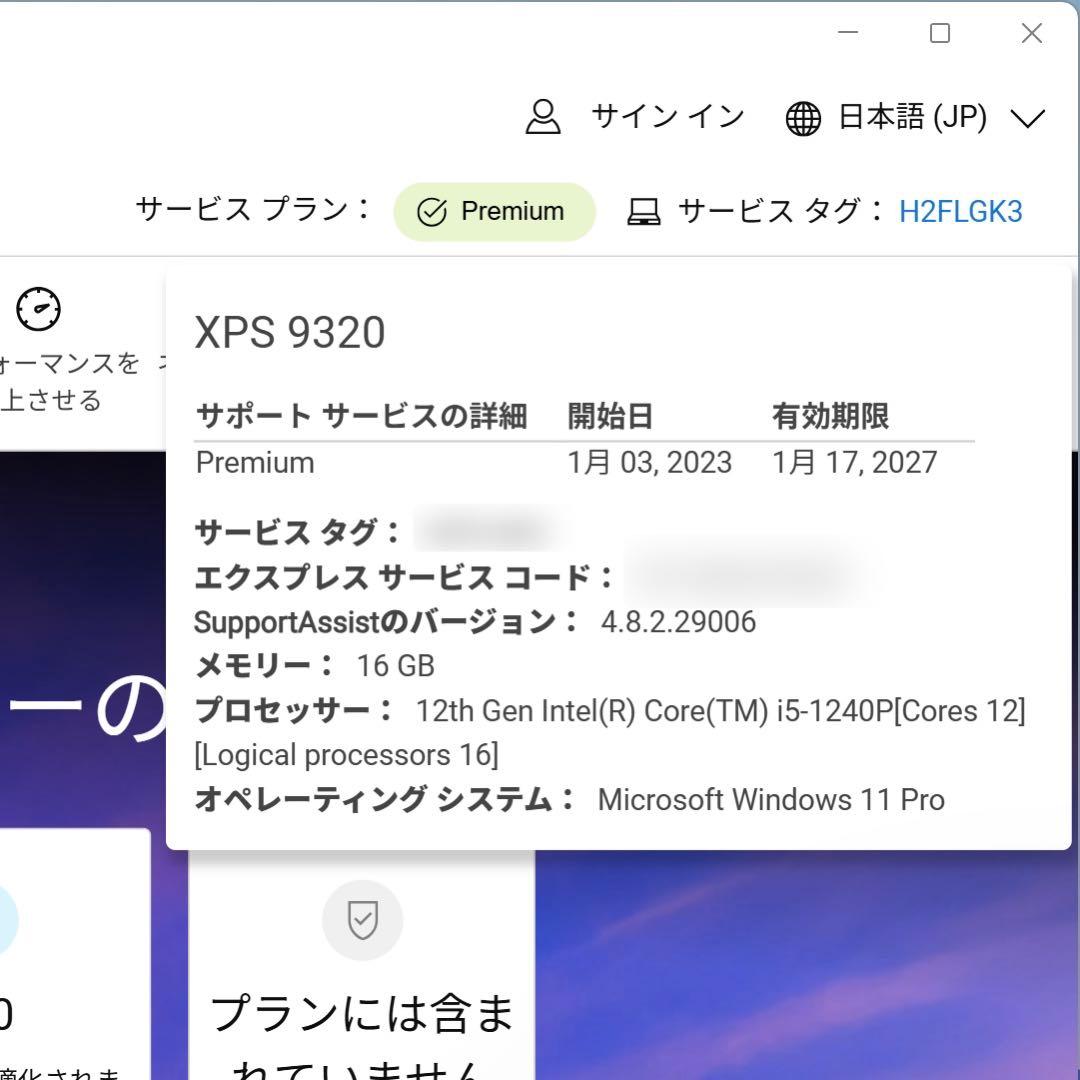
Task: Collapse the XPS 9320 device details popup
Action: [x=290, y=332]
